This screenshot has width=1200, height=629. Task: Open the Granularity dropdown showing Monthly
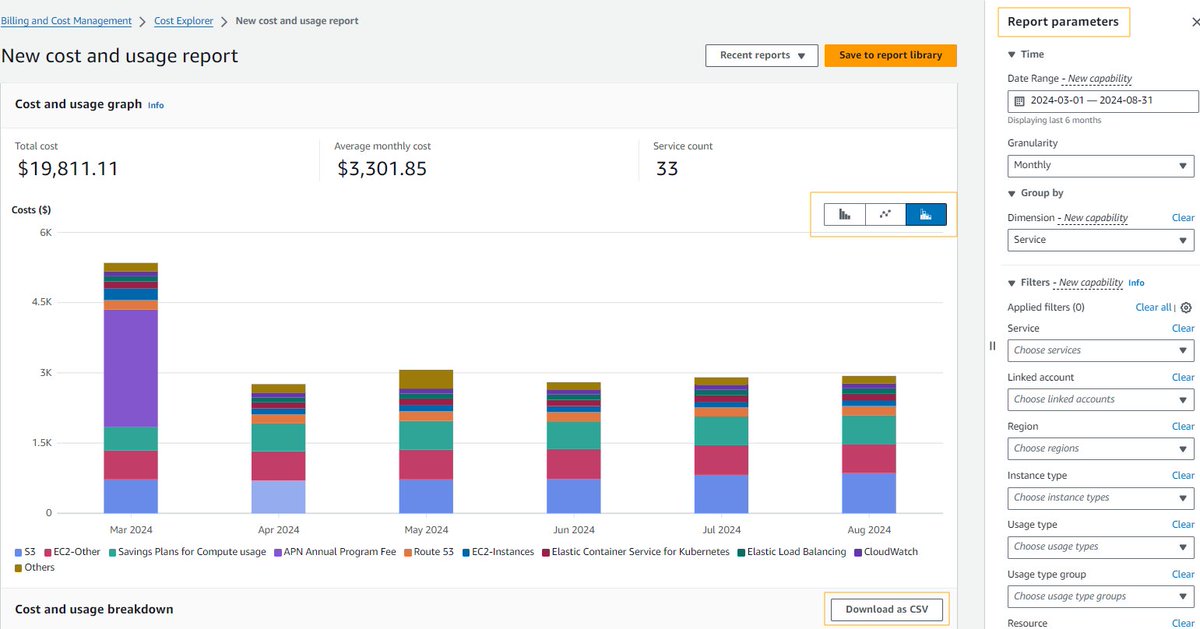click(1100, 165)
